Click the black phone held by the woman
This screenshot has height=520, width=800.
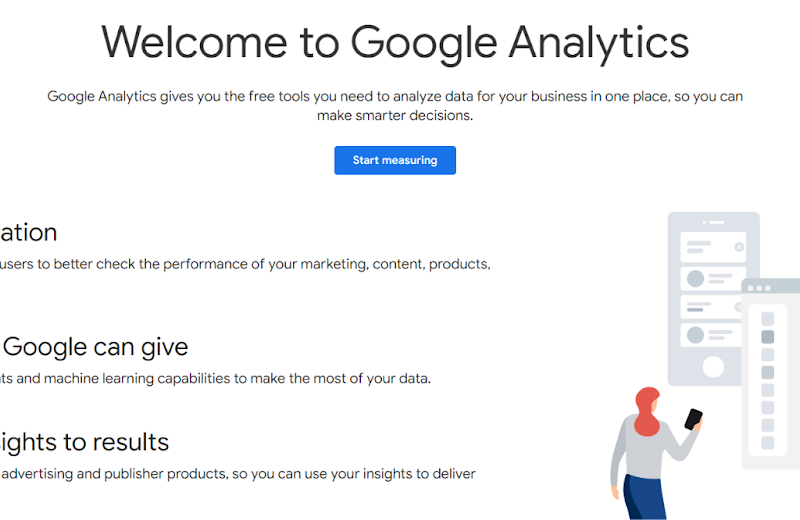pos(693,419)
